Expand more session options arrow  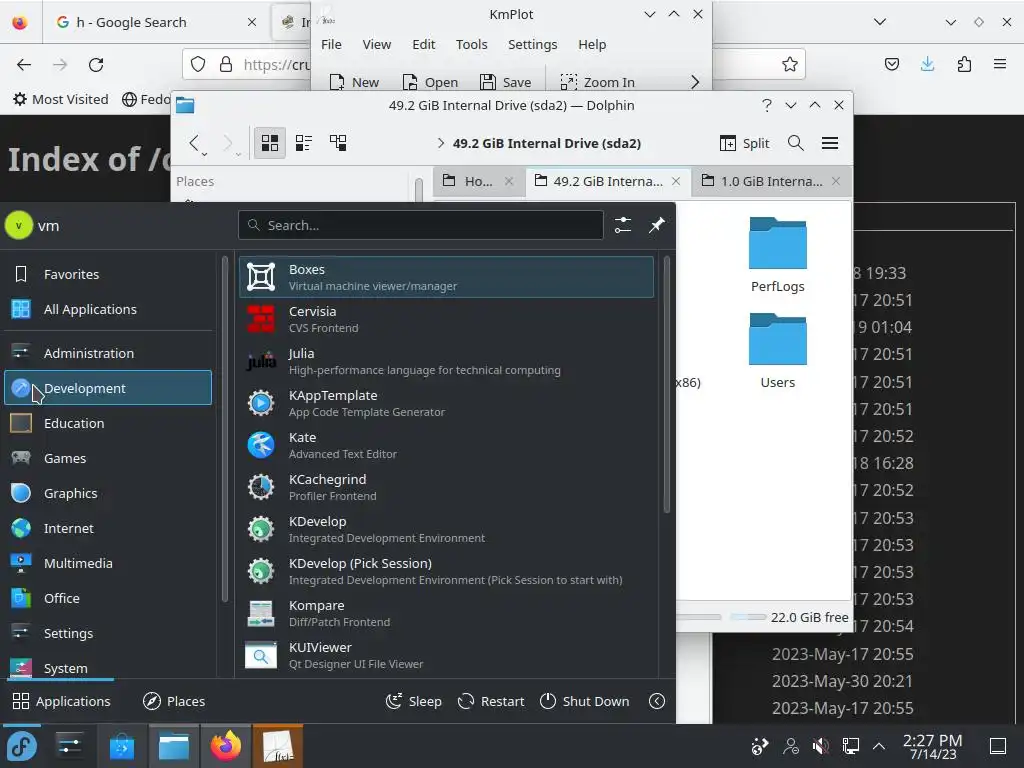[x=657, y=701]
